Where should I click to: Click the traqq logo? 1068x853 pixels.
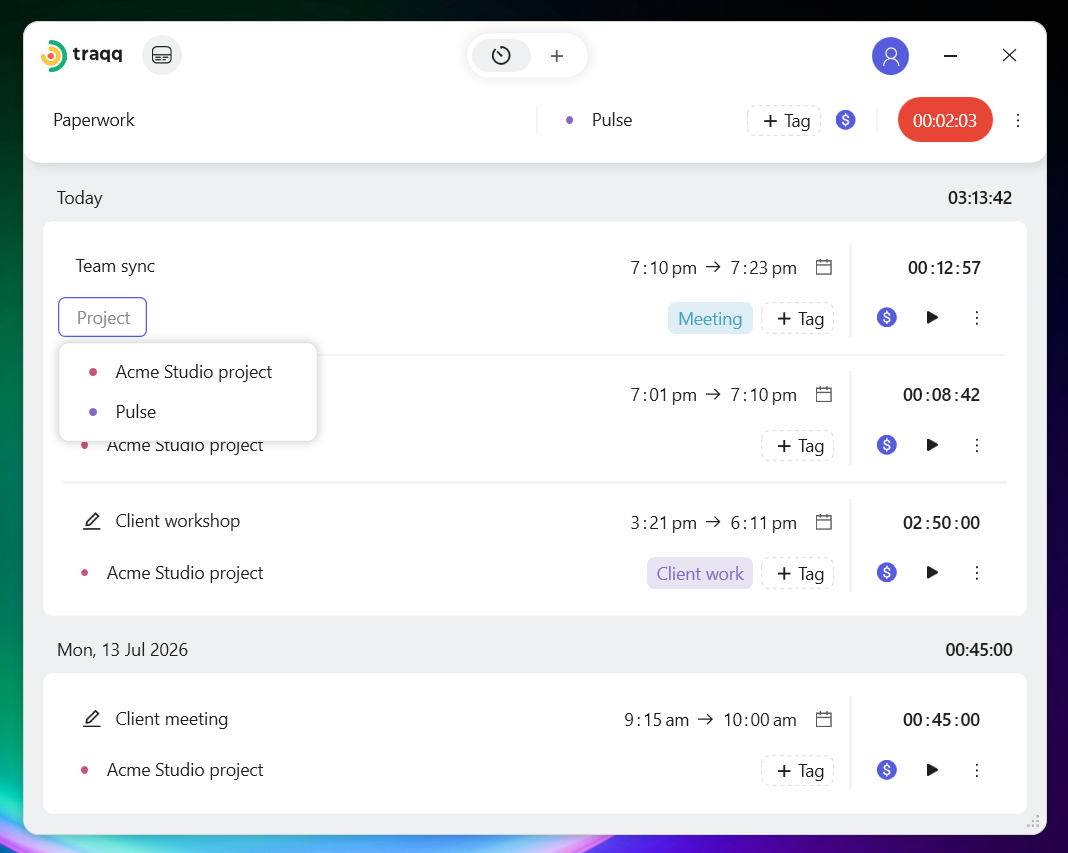click(x=82, y=55)
